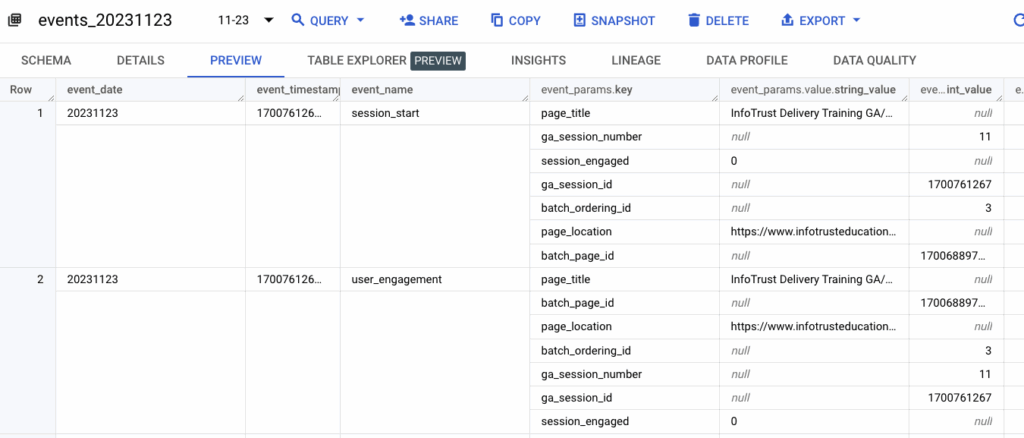1024x438 pixels.
Task: Click the Share add-person icon
Action: [407, 21]
